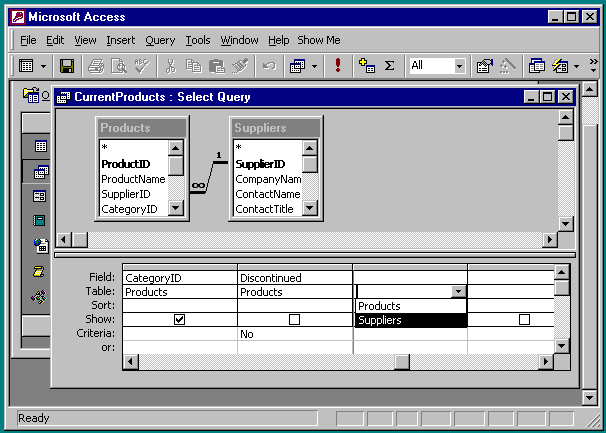This screenshot has width=606, height=433.
Task: Click the Discontinued field cell
Action: [295, 278]
